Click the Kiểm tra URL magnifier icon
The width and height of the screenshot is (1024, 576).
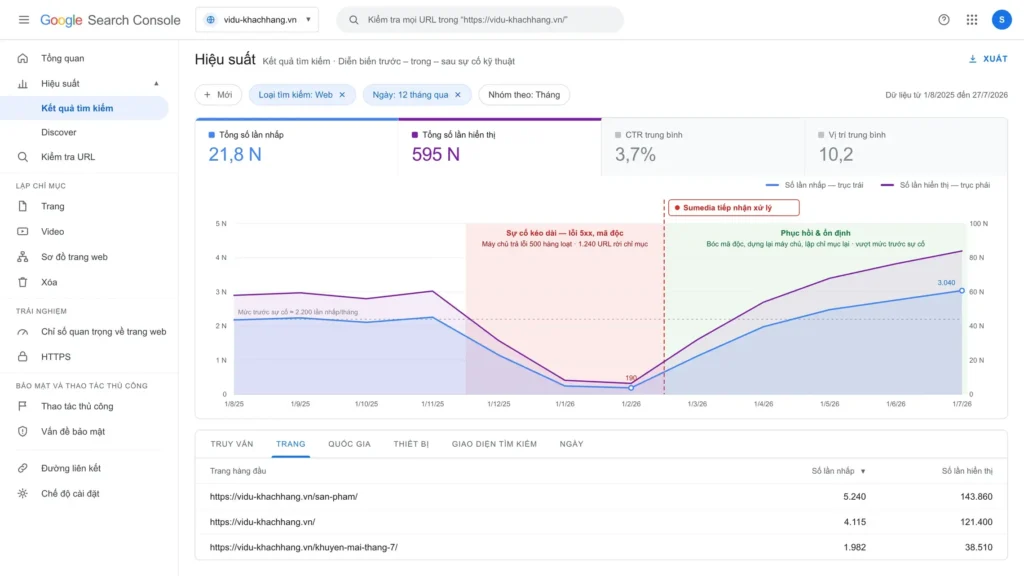[23, 157]
